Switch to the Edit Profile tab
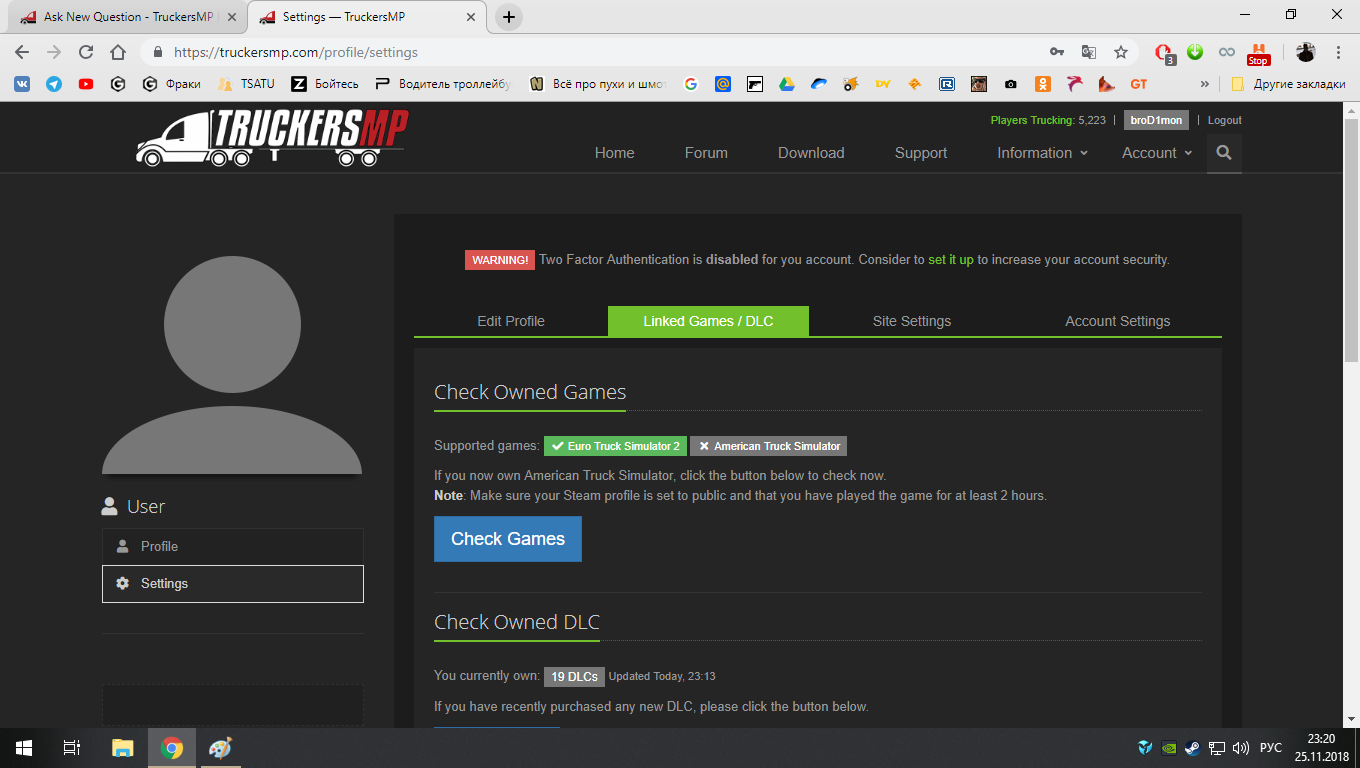1360x768 pixels. pos(511,321)
